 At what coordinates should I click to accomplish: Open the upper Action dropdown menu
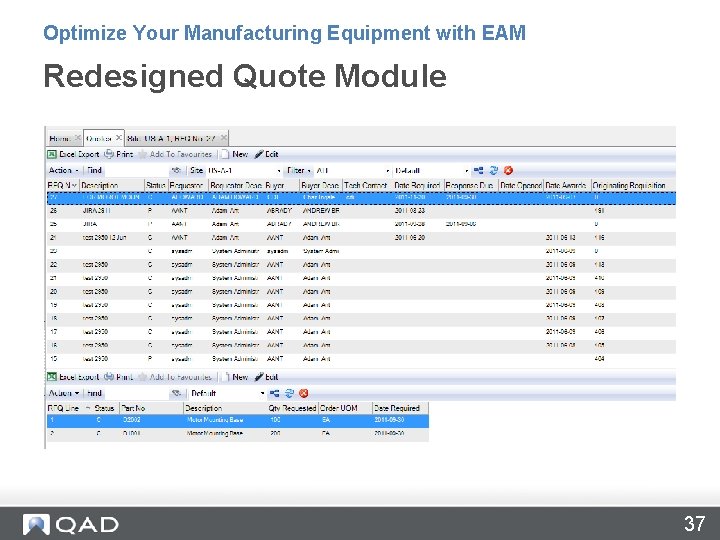coord(64,170)
